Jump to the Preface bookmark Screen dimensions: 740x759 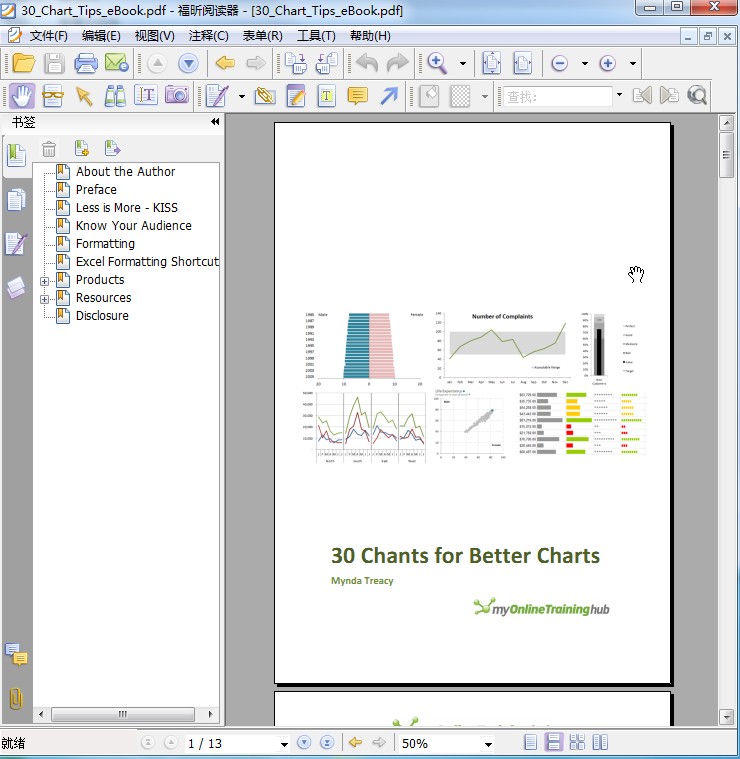96,190
